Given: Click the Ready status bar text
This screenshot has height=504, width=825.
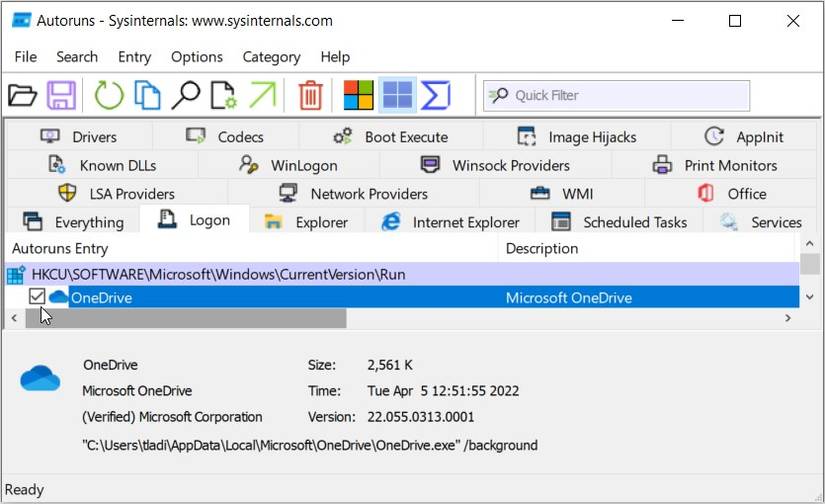Looking at the screenshot, I should (x=24, y=490).
